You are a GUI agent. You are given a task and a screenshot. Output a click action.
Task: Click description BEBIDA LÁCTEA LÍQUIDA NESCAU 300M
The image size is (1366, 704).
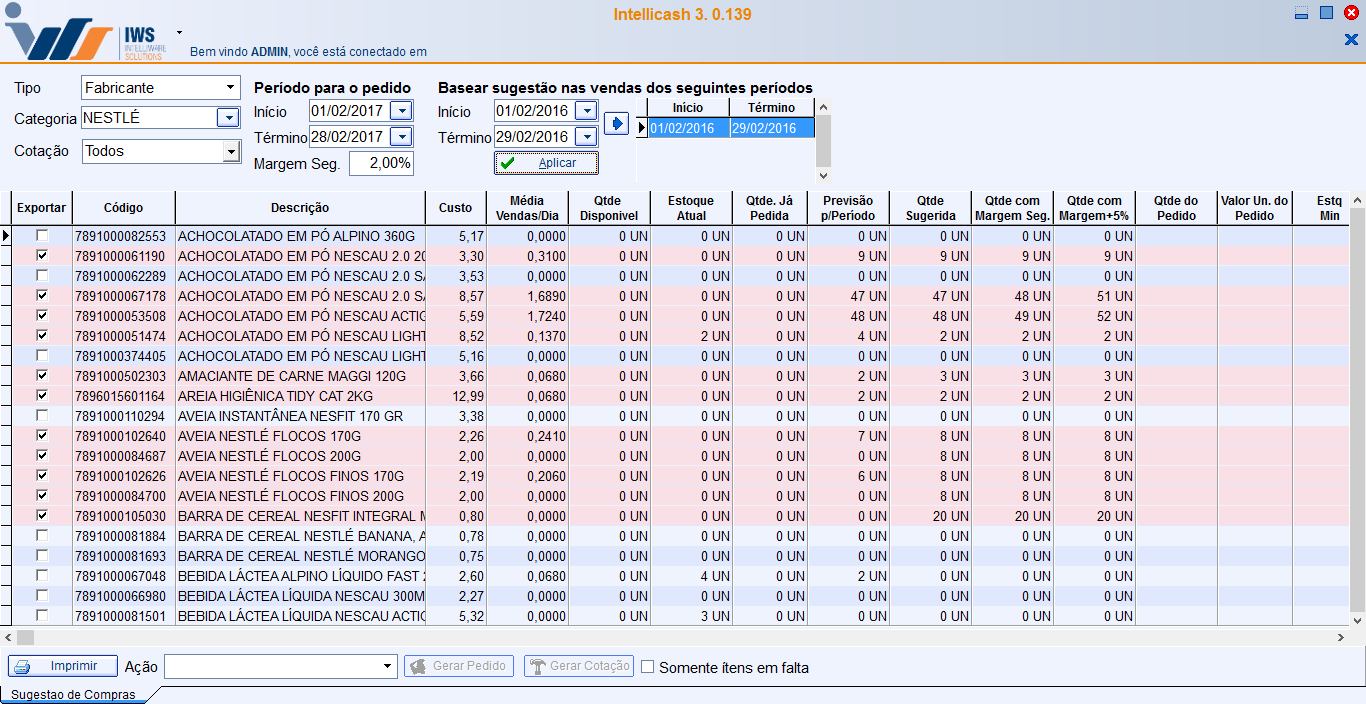pos(301,596)
